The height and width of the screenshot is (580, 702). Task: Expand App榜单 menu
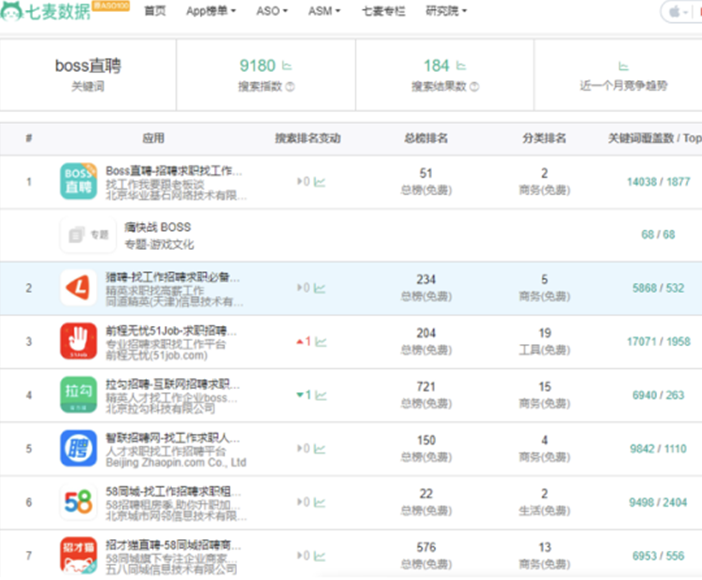coord(211,11)
